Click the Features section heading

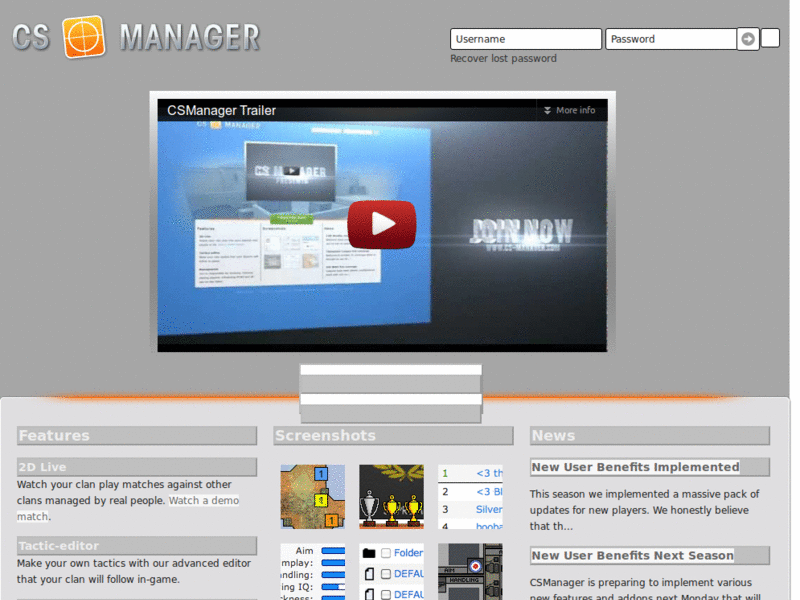point(137,435)
